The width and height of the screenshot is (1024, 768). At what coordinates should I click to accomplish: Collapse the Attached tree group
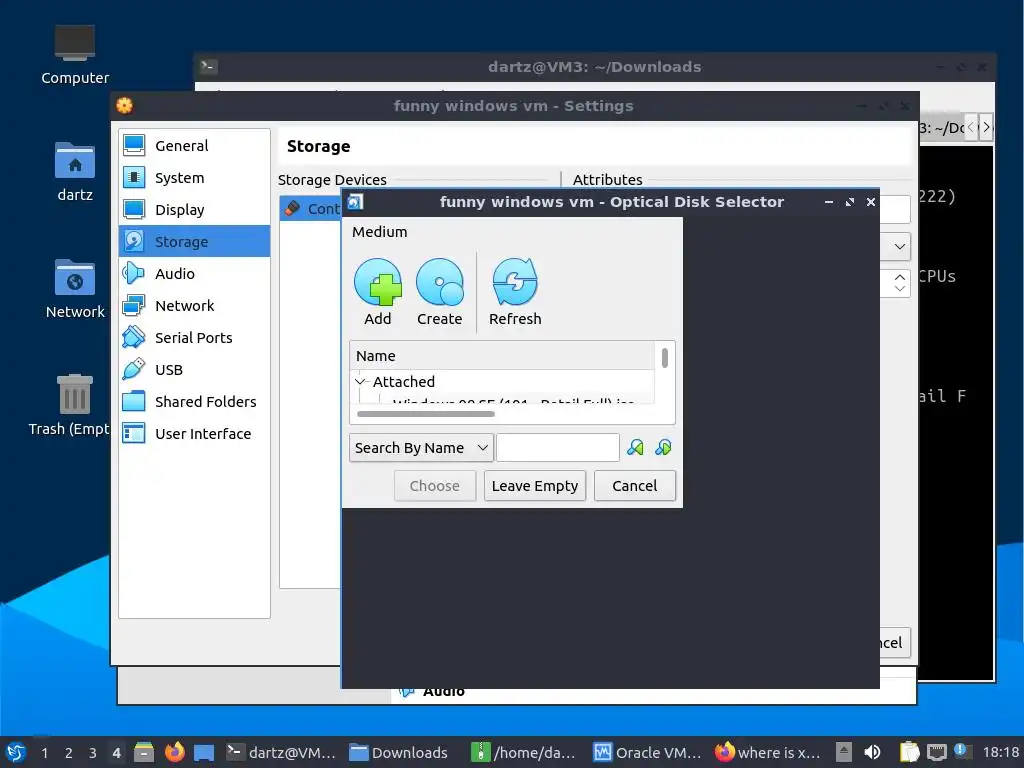360,381
